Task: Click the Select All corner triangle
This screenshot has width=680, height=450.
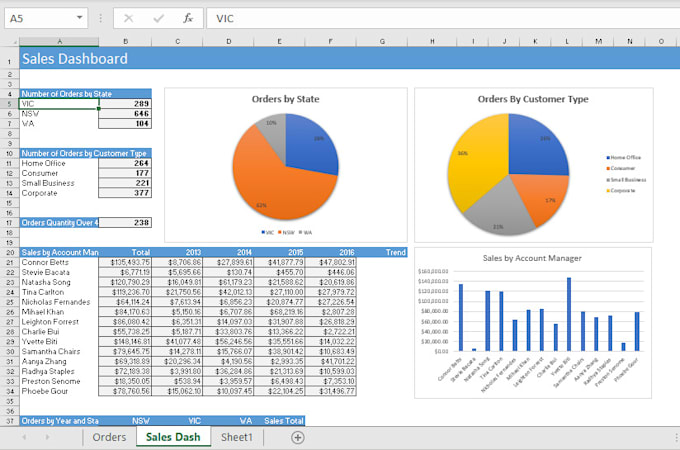Action: pos(9,41)
